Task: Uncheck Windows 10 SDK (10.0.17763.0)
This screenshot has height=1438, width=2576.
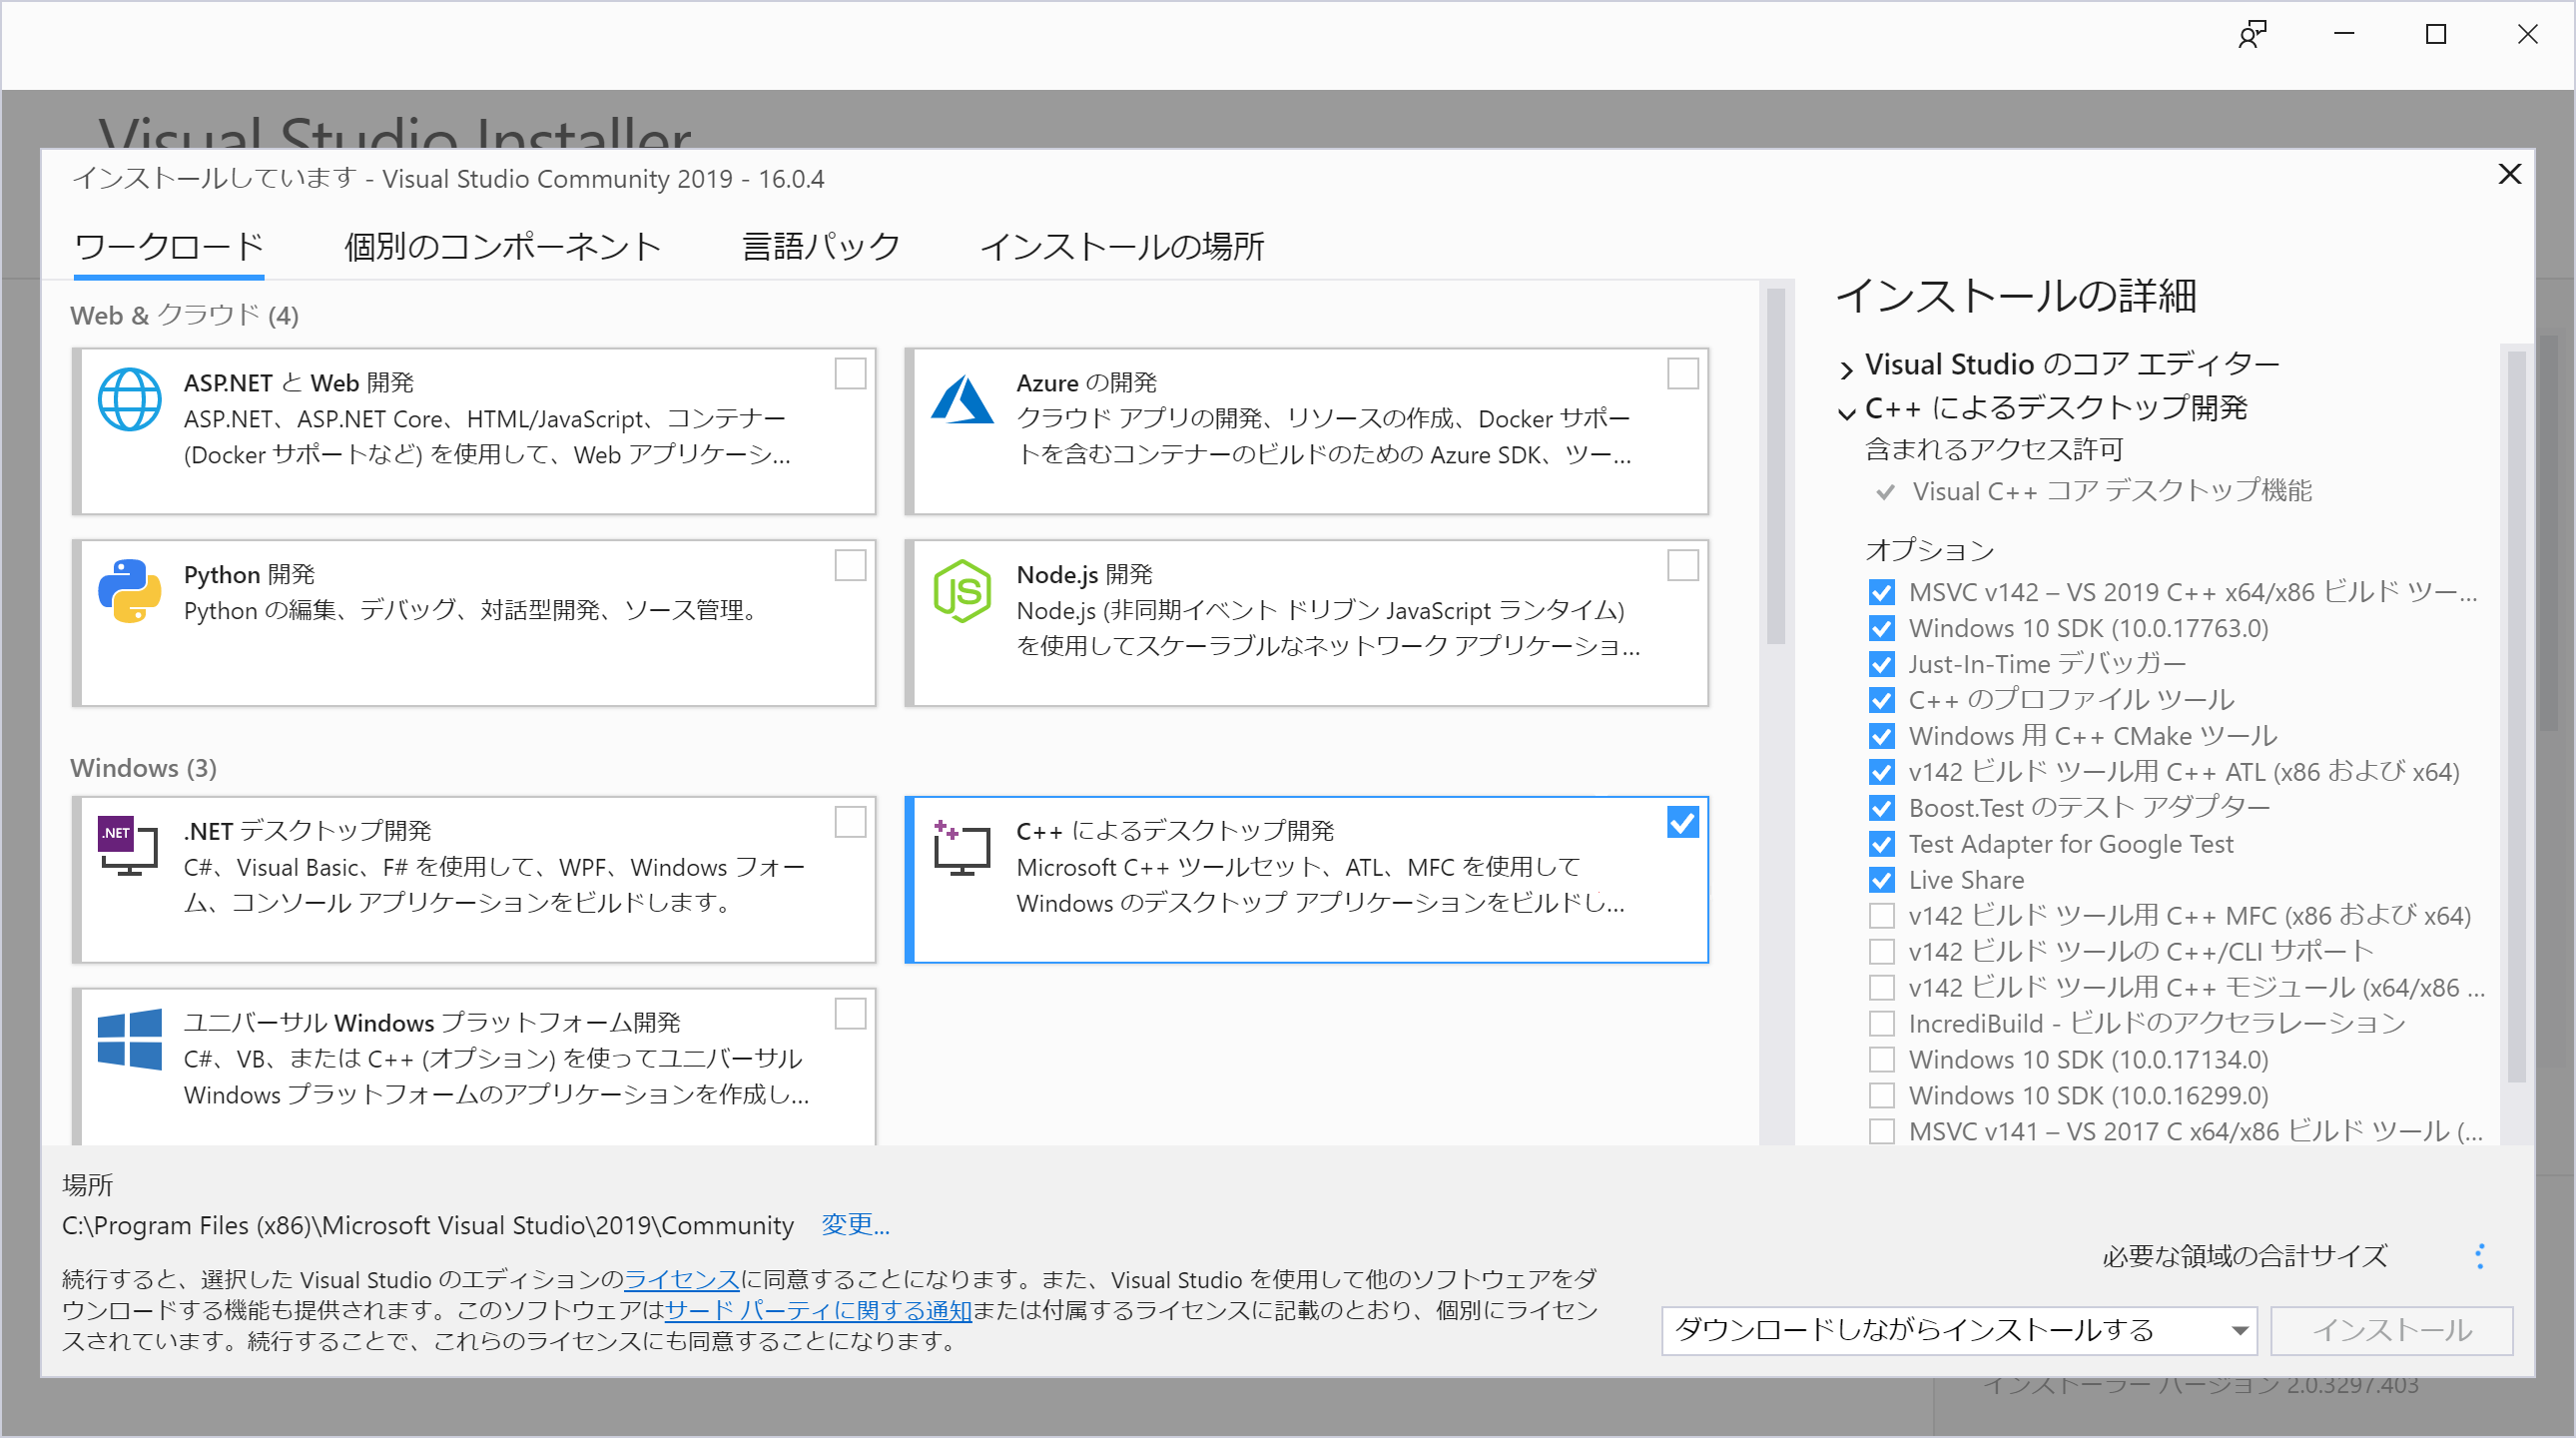Action: 1881,628
